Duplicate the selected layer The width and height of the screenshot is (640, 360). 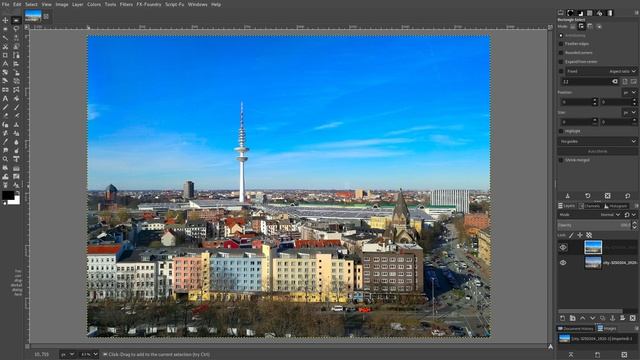(602, 318)
